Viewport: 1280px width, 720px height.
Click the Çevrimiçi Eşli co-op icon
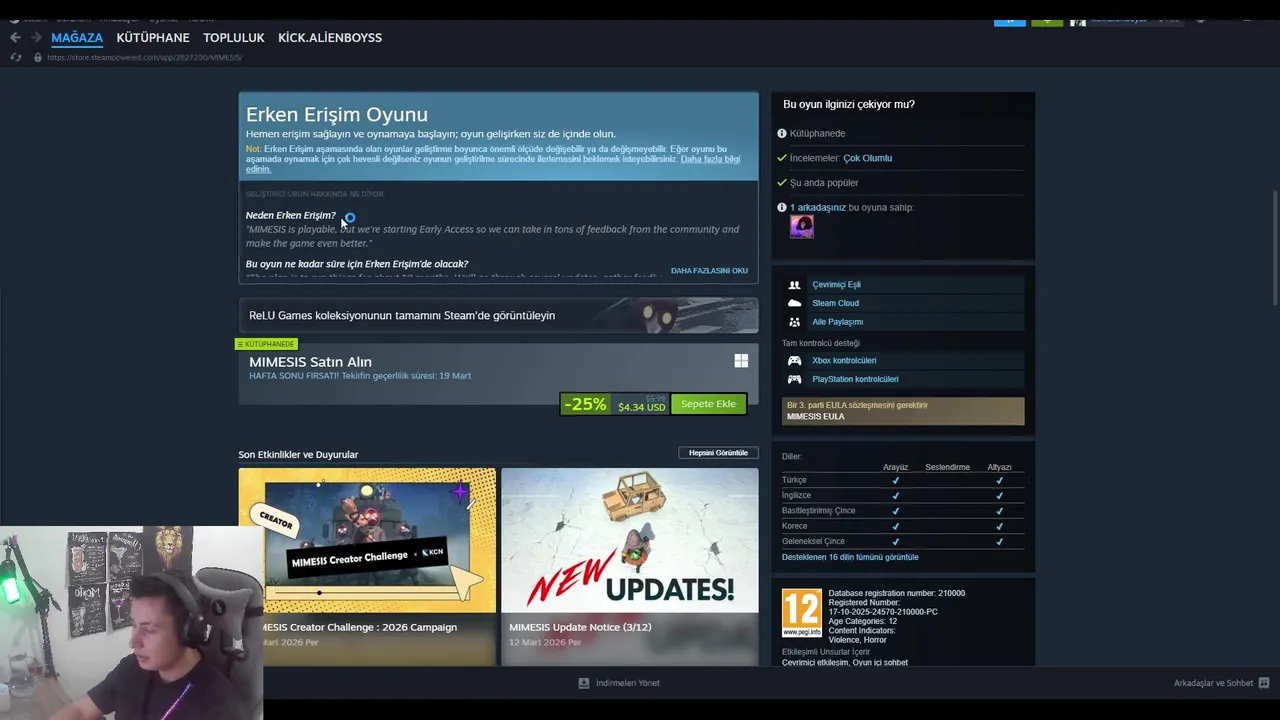794,285
